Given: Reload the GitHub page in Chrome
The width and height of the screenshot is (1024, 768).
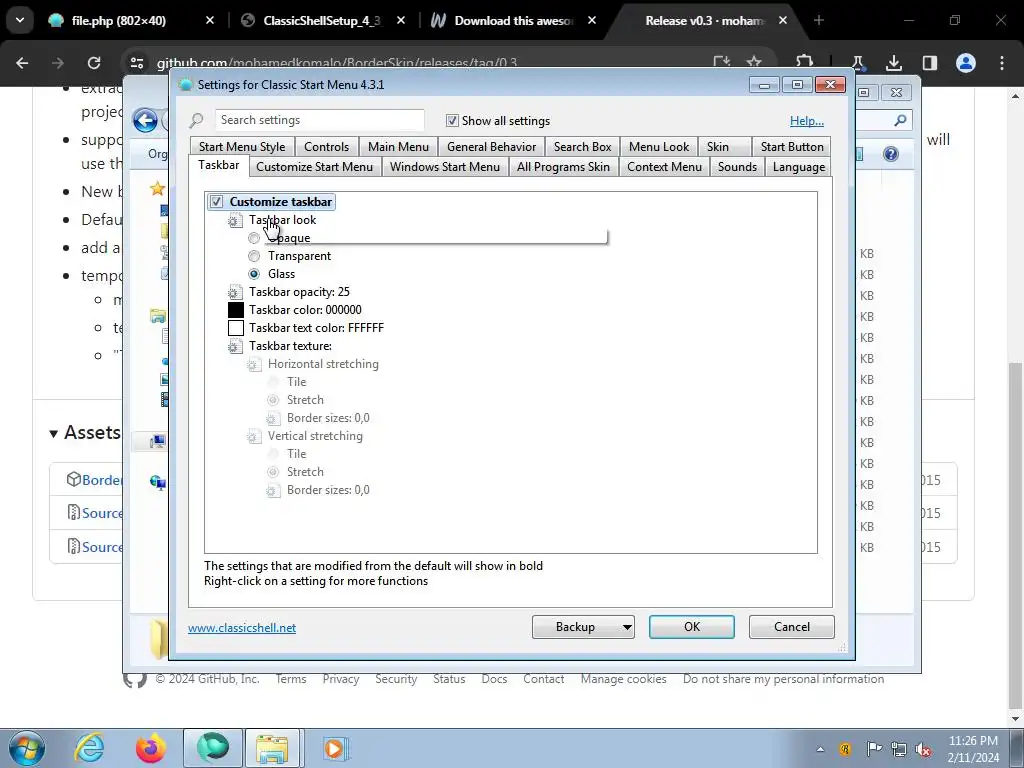Looking at the screenshot, I should (x=94, y=63).
